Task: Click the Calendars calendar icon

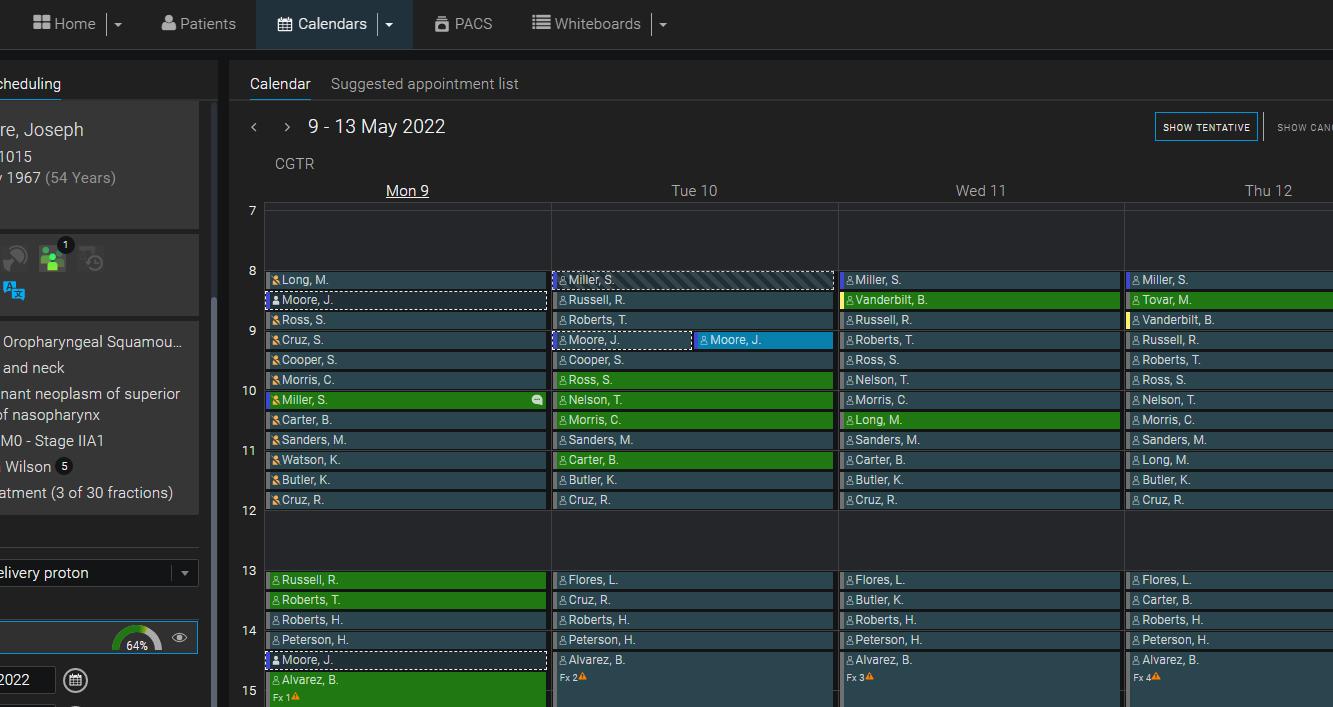Action: click(x=285, y=24)
